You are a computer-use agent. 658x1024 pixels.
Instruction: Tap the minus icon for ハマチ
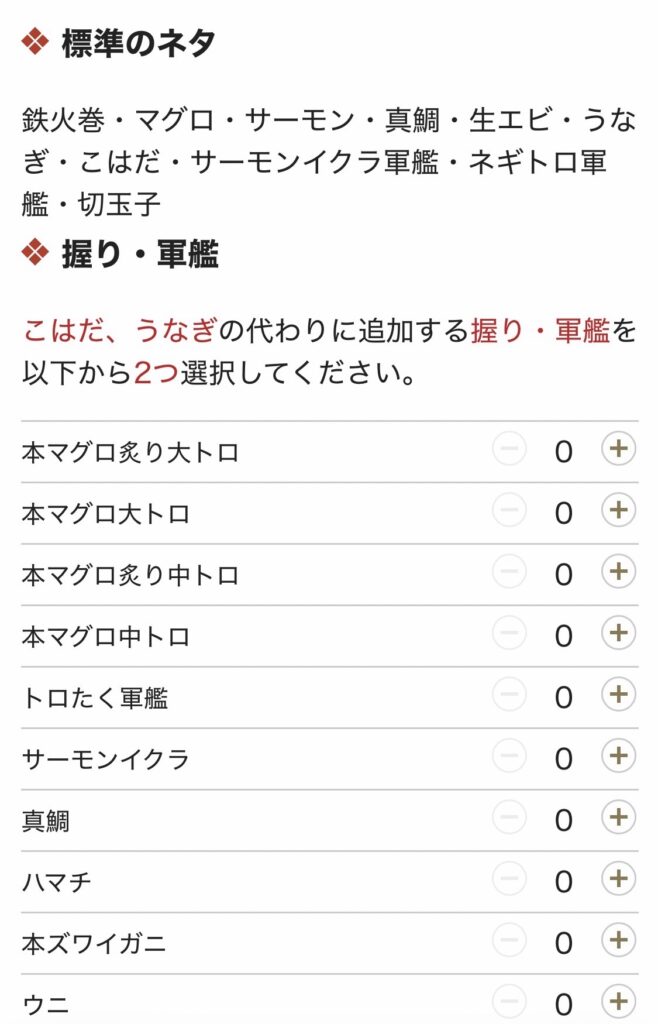509,879
